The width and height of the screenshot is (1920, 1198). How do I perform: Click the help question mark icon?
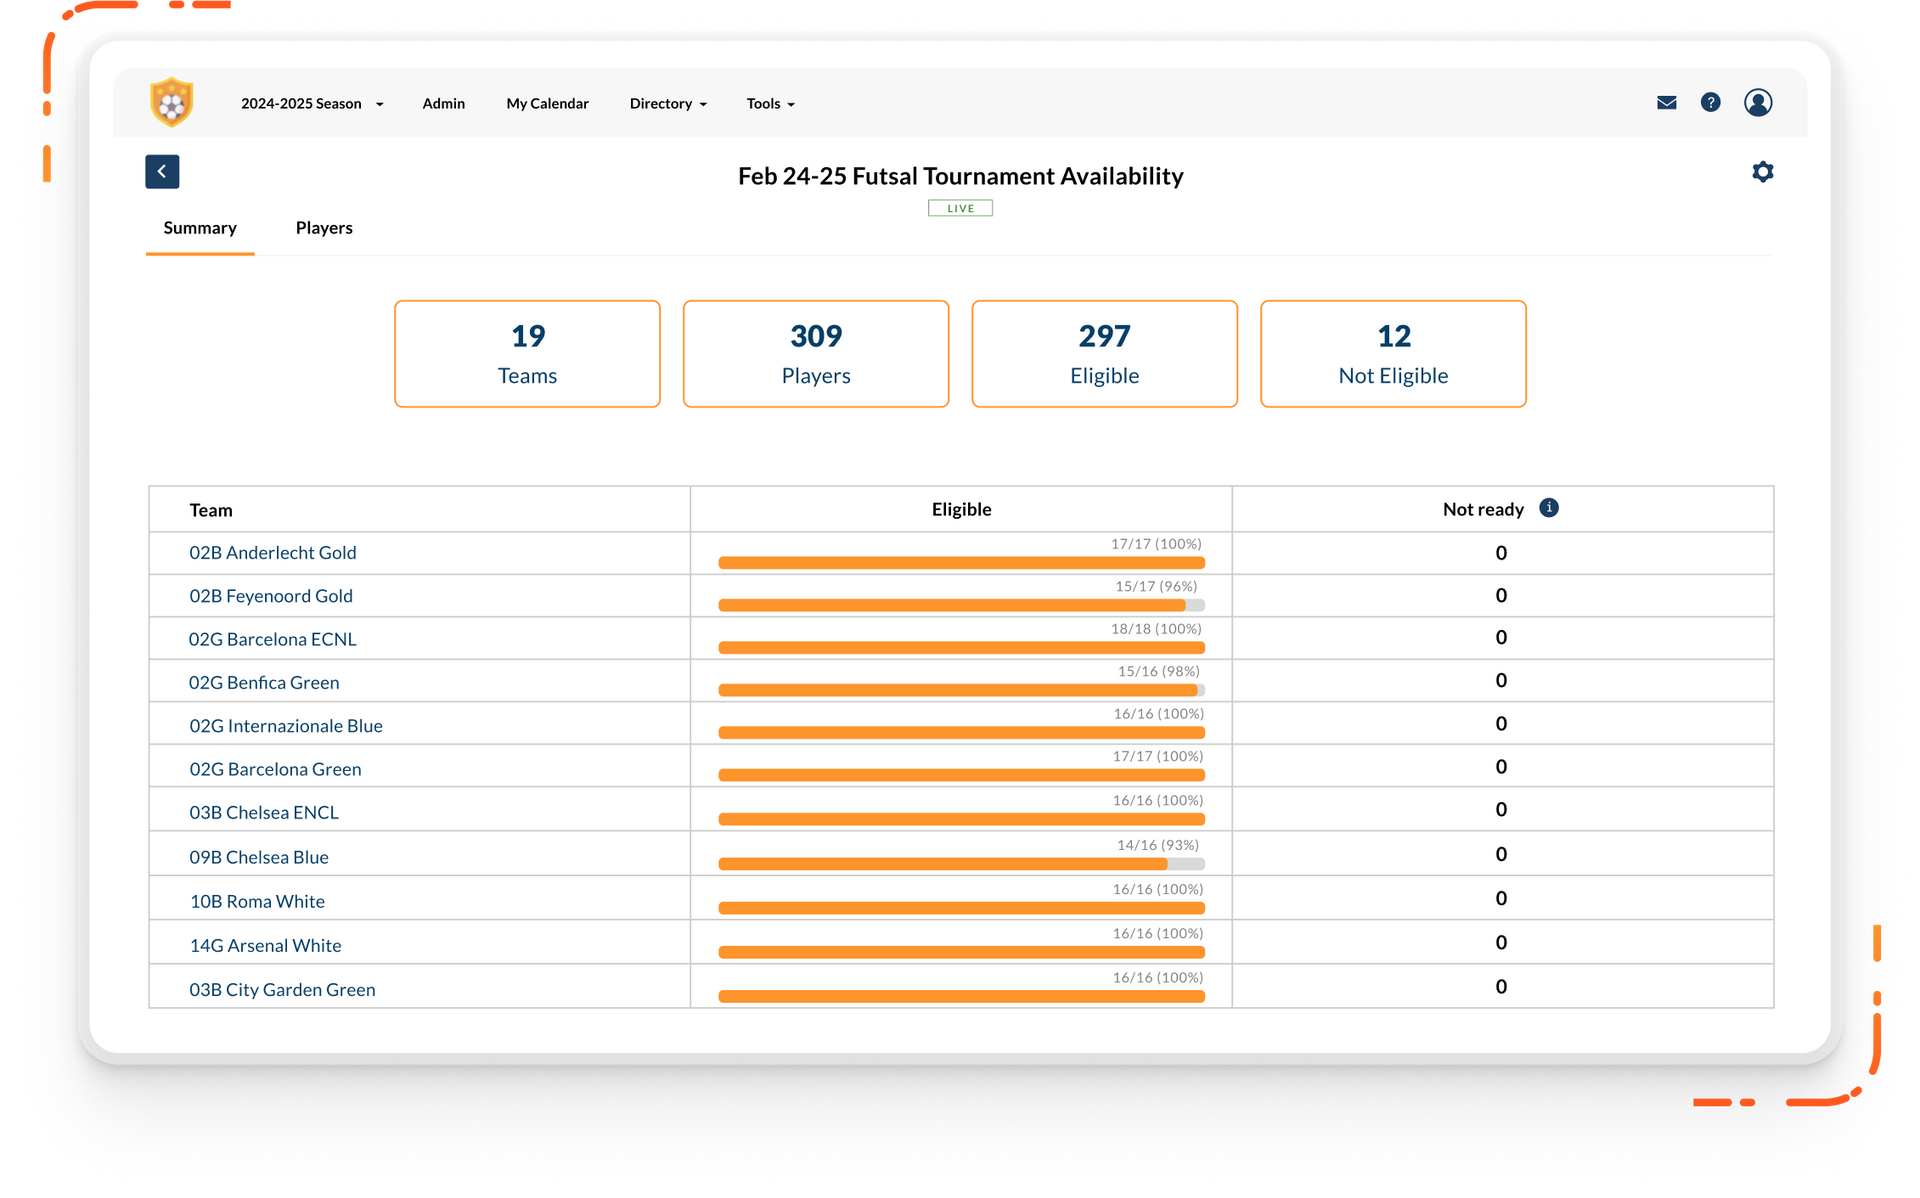pos(1712,102)
